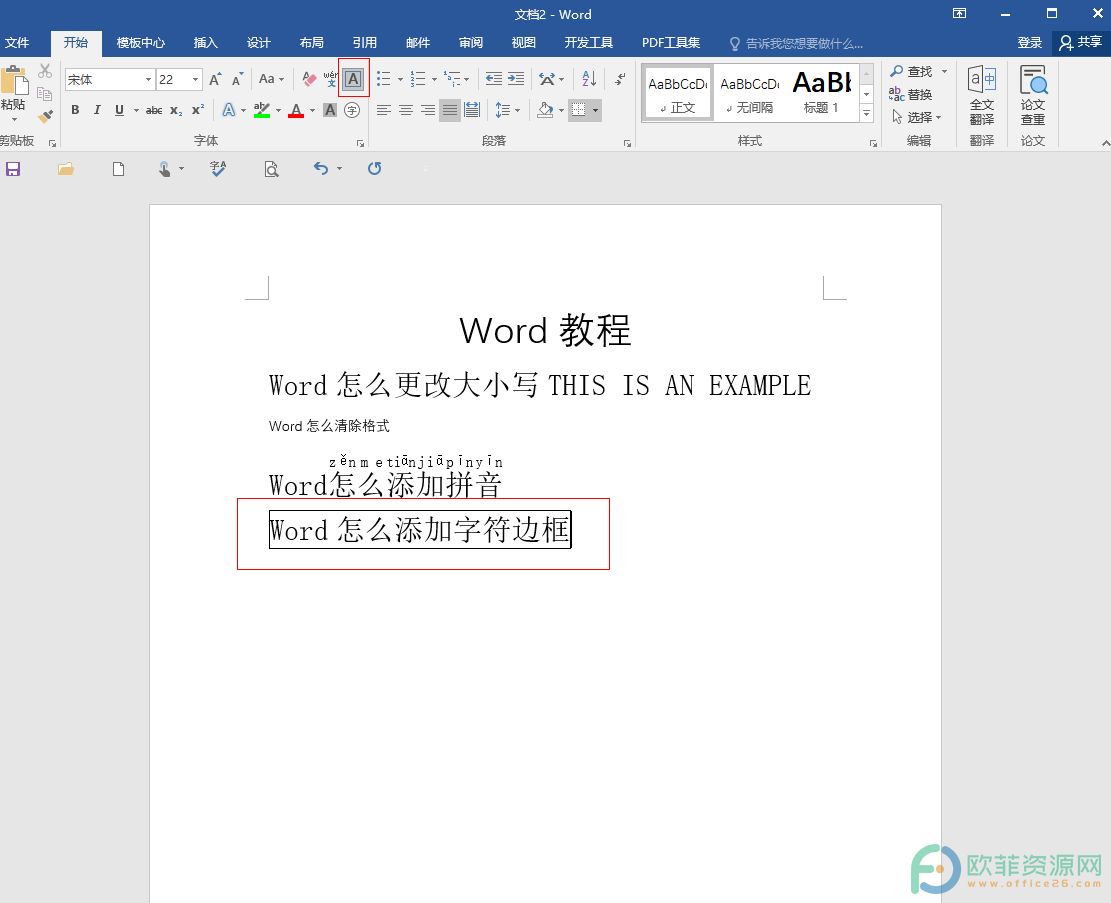
Task: Center align the text
Action: tap(406, 110)
